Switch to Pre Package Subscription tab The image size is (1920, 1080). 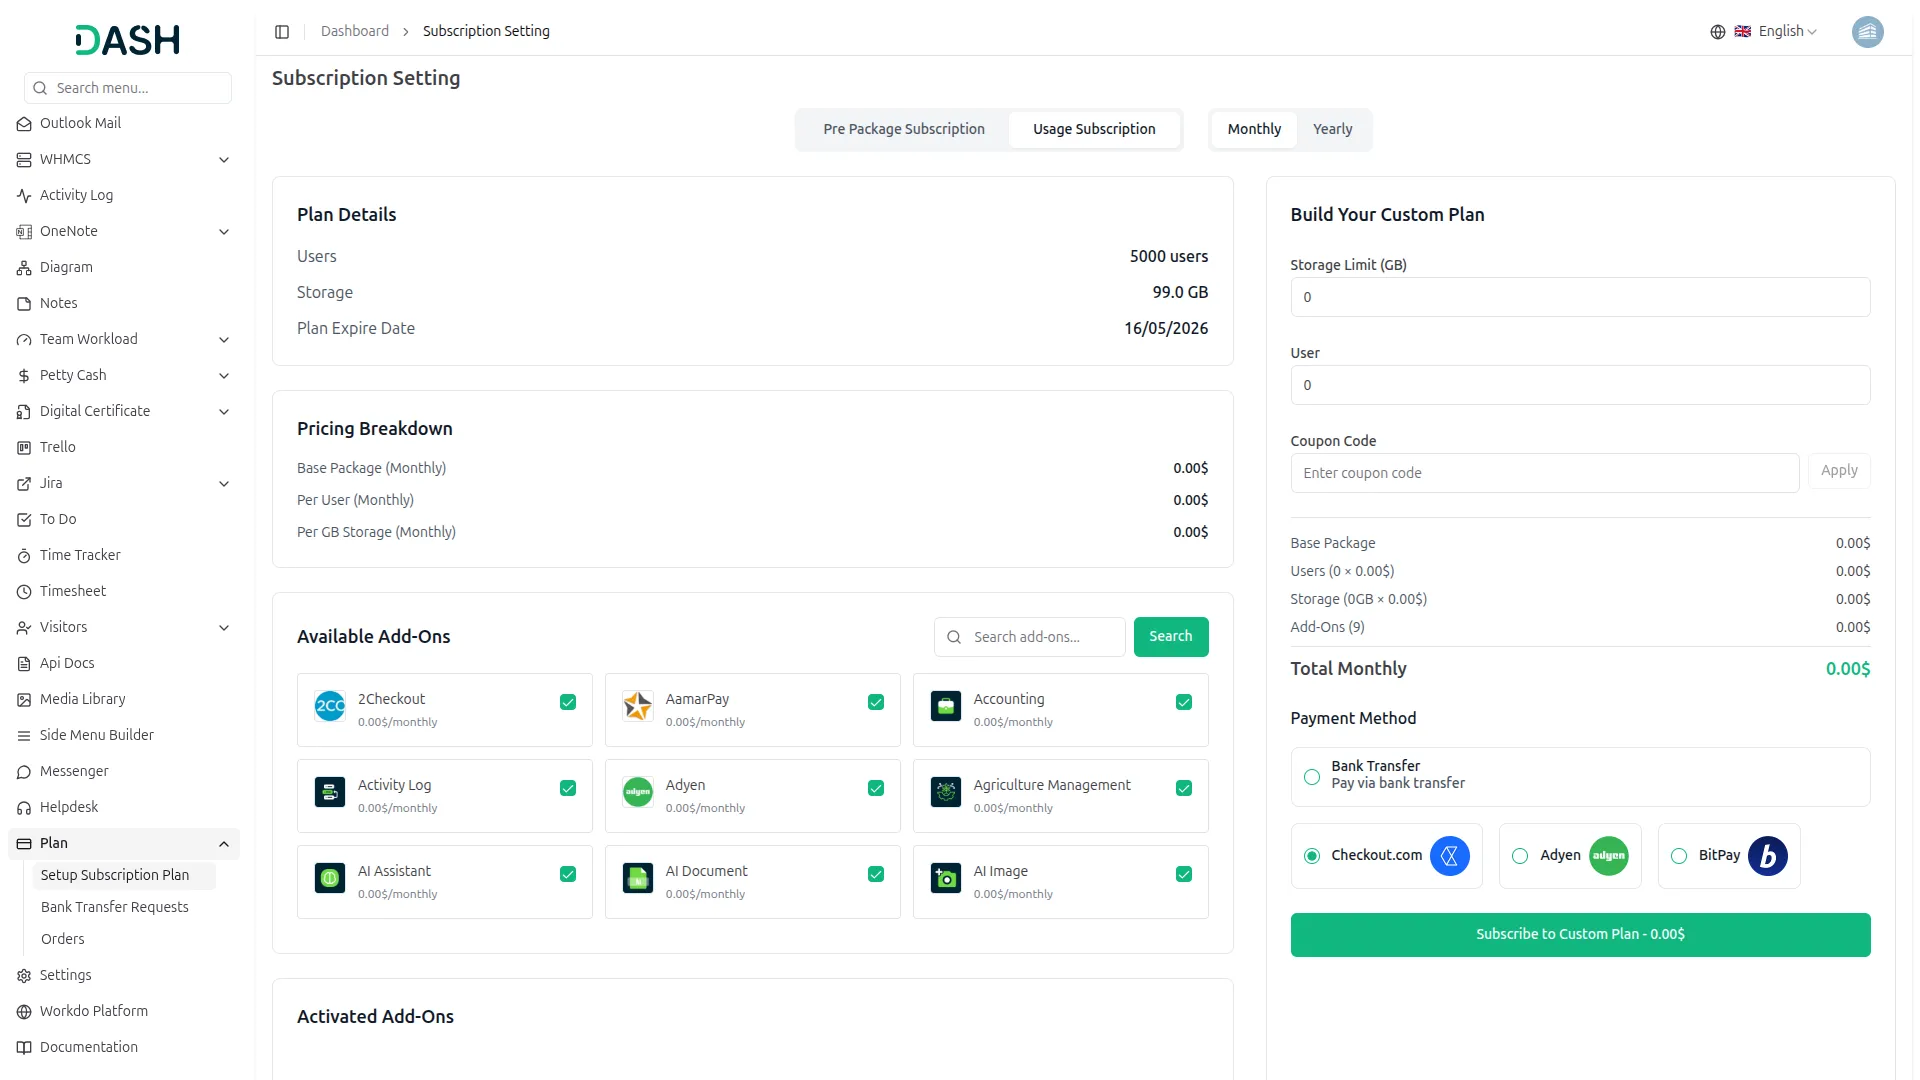[904, 130]
